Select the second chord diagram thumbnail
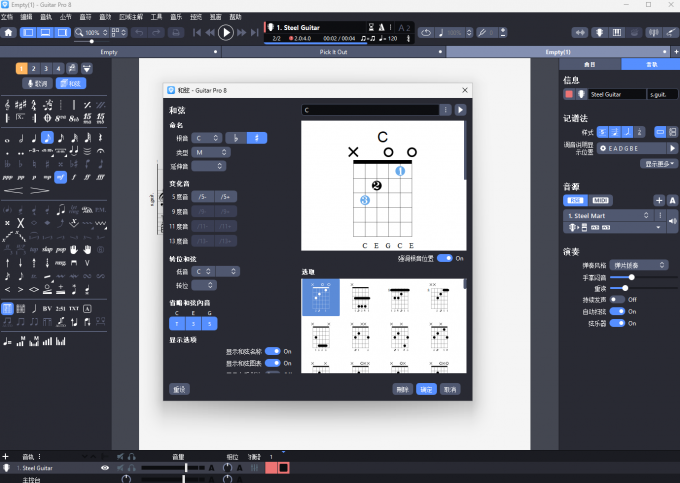 [361, 296]
